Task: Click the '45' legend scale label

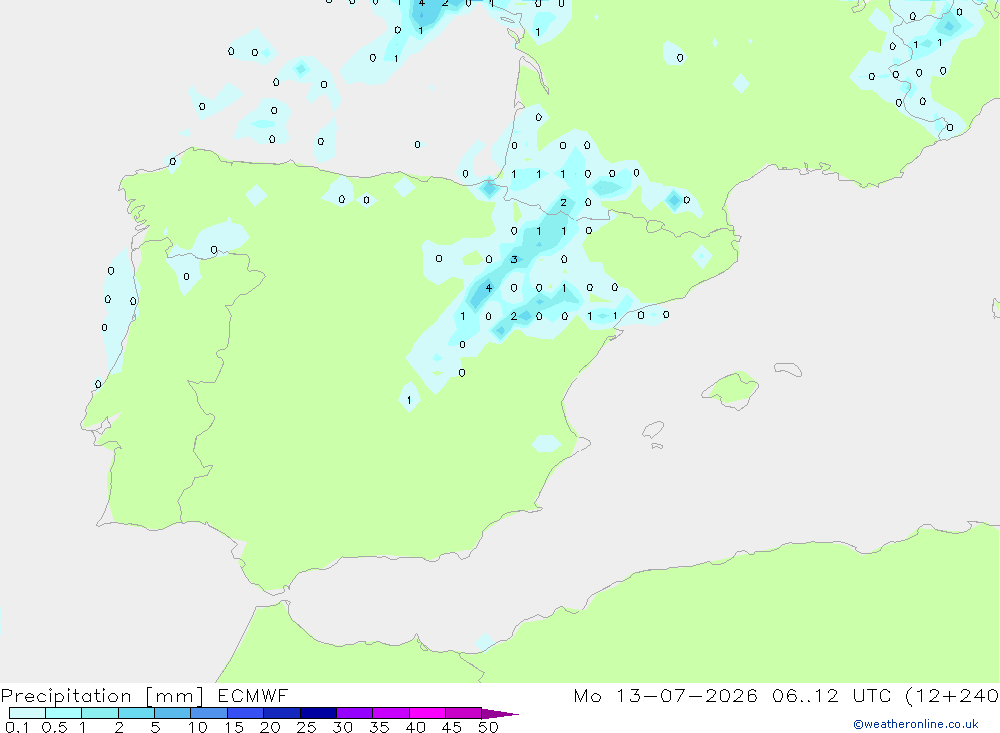Action: (452, 727)
